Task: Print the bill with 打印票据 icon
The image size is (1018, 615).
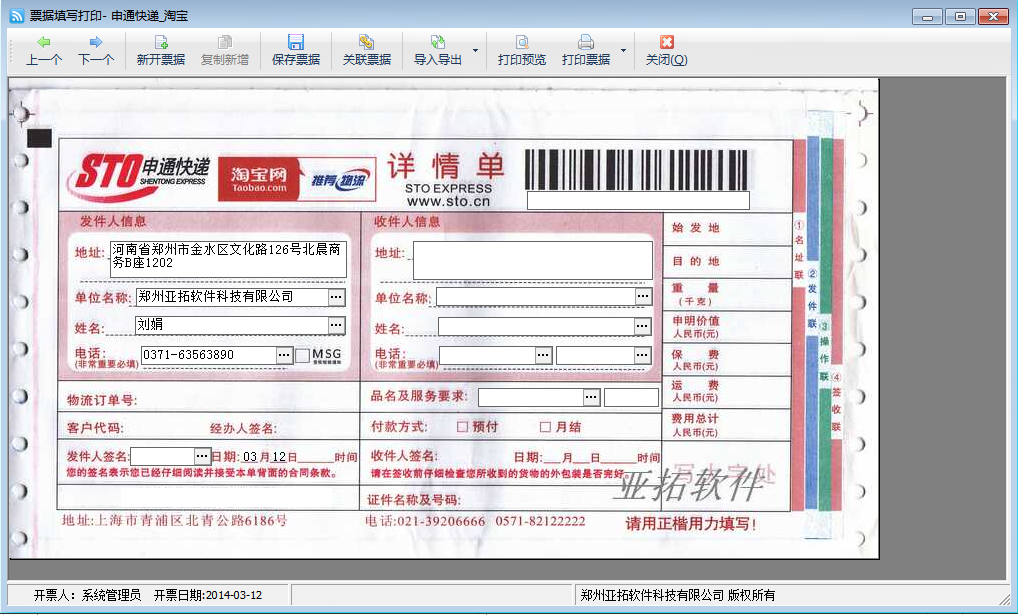Action: coord(586,51)
